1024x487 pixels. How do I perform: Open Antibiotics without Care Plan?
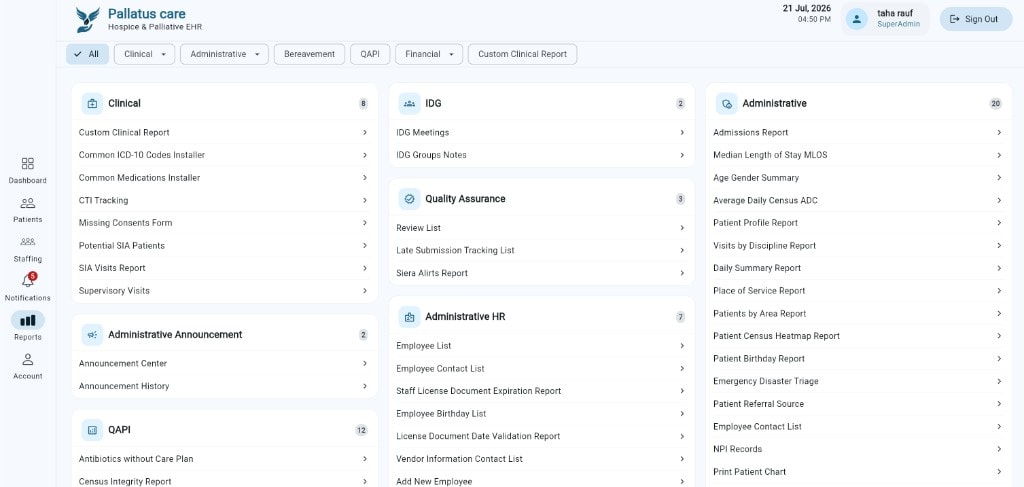[225, 459]
